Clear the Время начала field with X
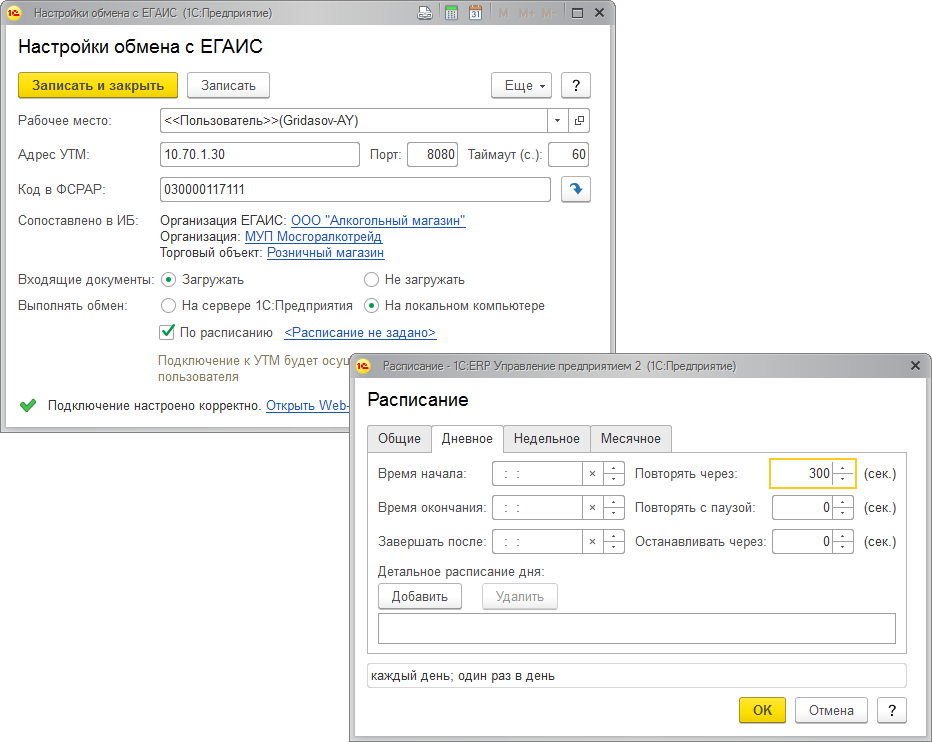This screenshot has width=932, height=742. pos(593,474)
